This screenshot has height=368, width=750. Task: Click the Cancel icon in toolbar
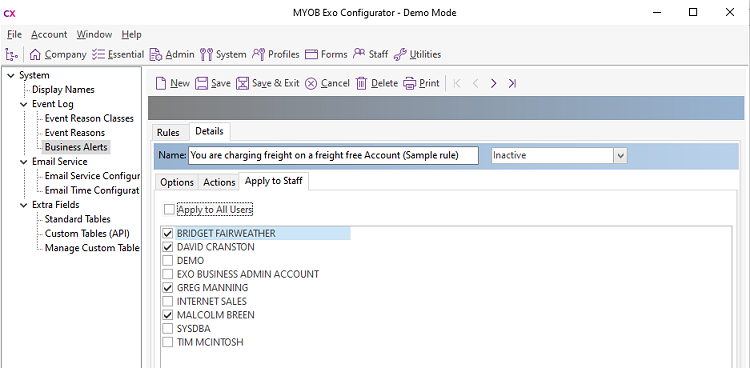(x=311, y=83)
